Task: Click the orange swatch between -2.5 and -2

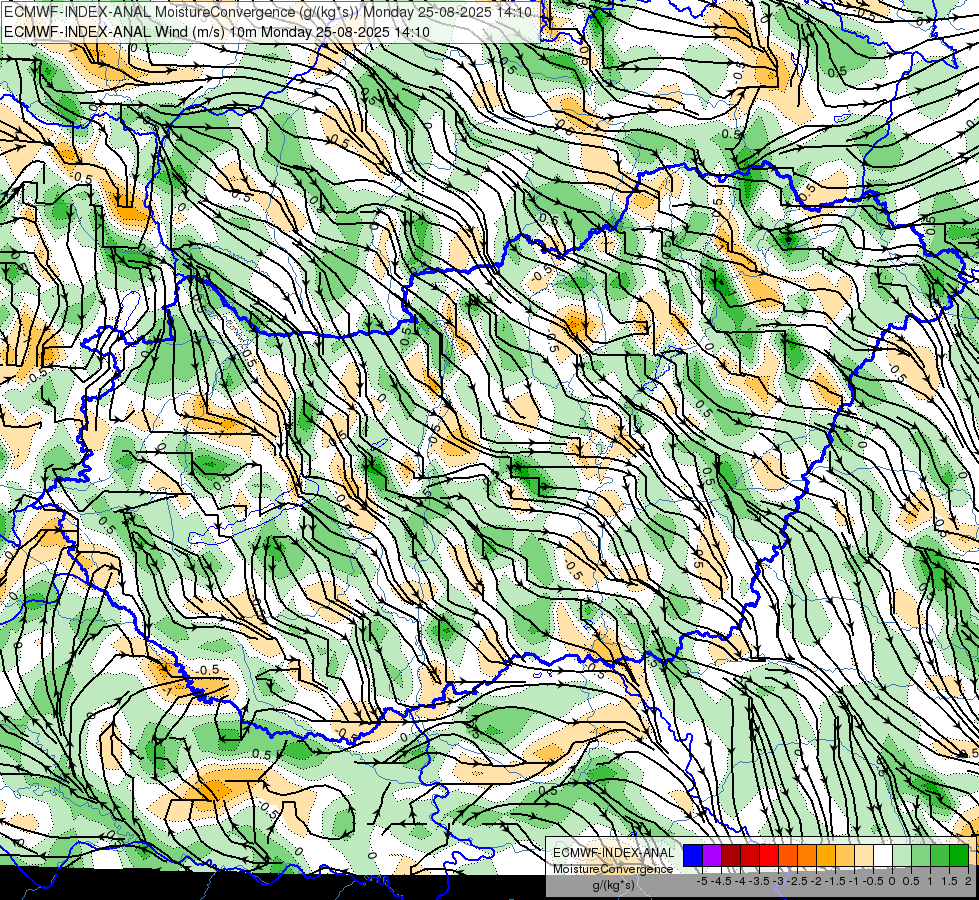Action: click(807, 856)
